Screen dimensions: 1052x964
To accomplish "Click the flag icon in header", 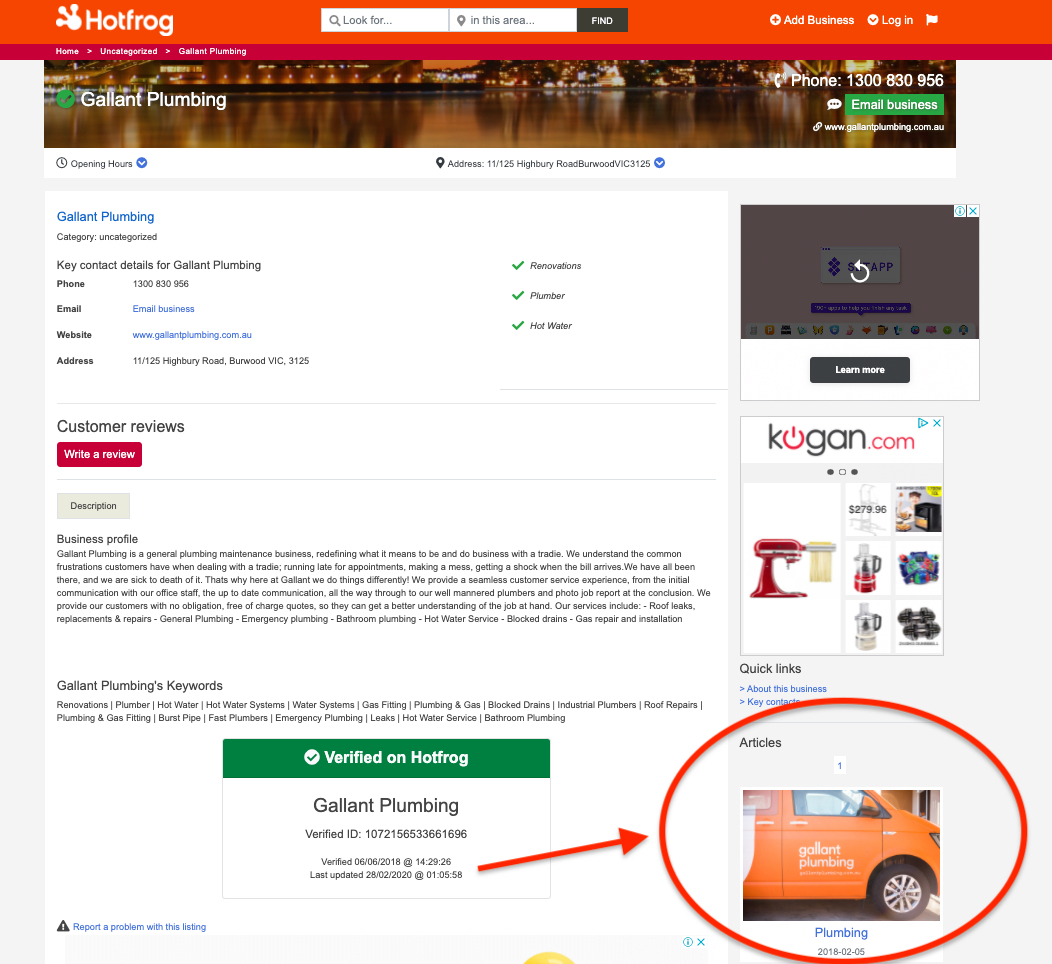I will (932, 20).
